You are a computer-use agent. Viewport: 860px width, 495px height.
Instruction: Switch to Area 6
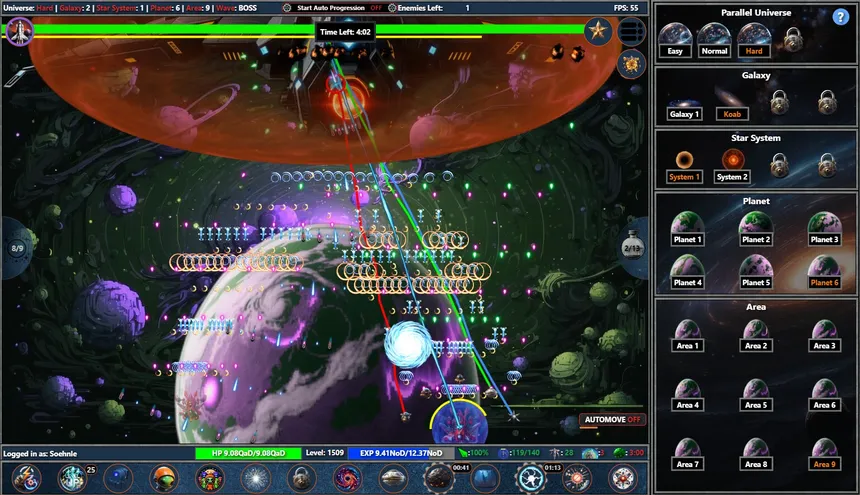[824, 395]
